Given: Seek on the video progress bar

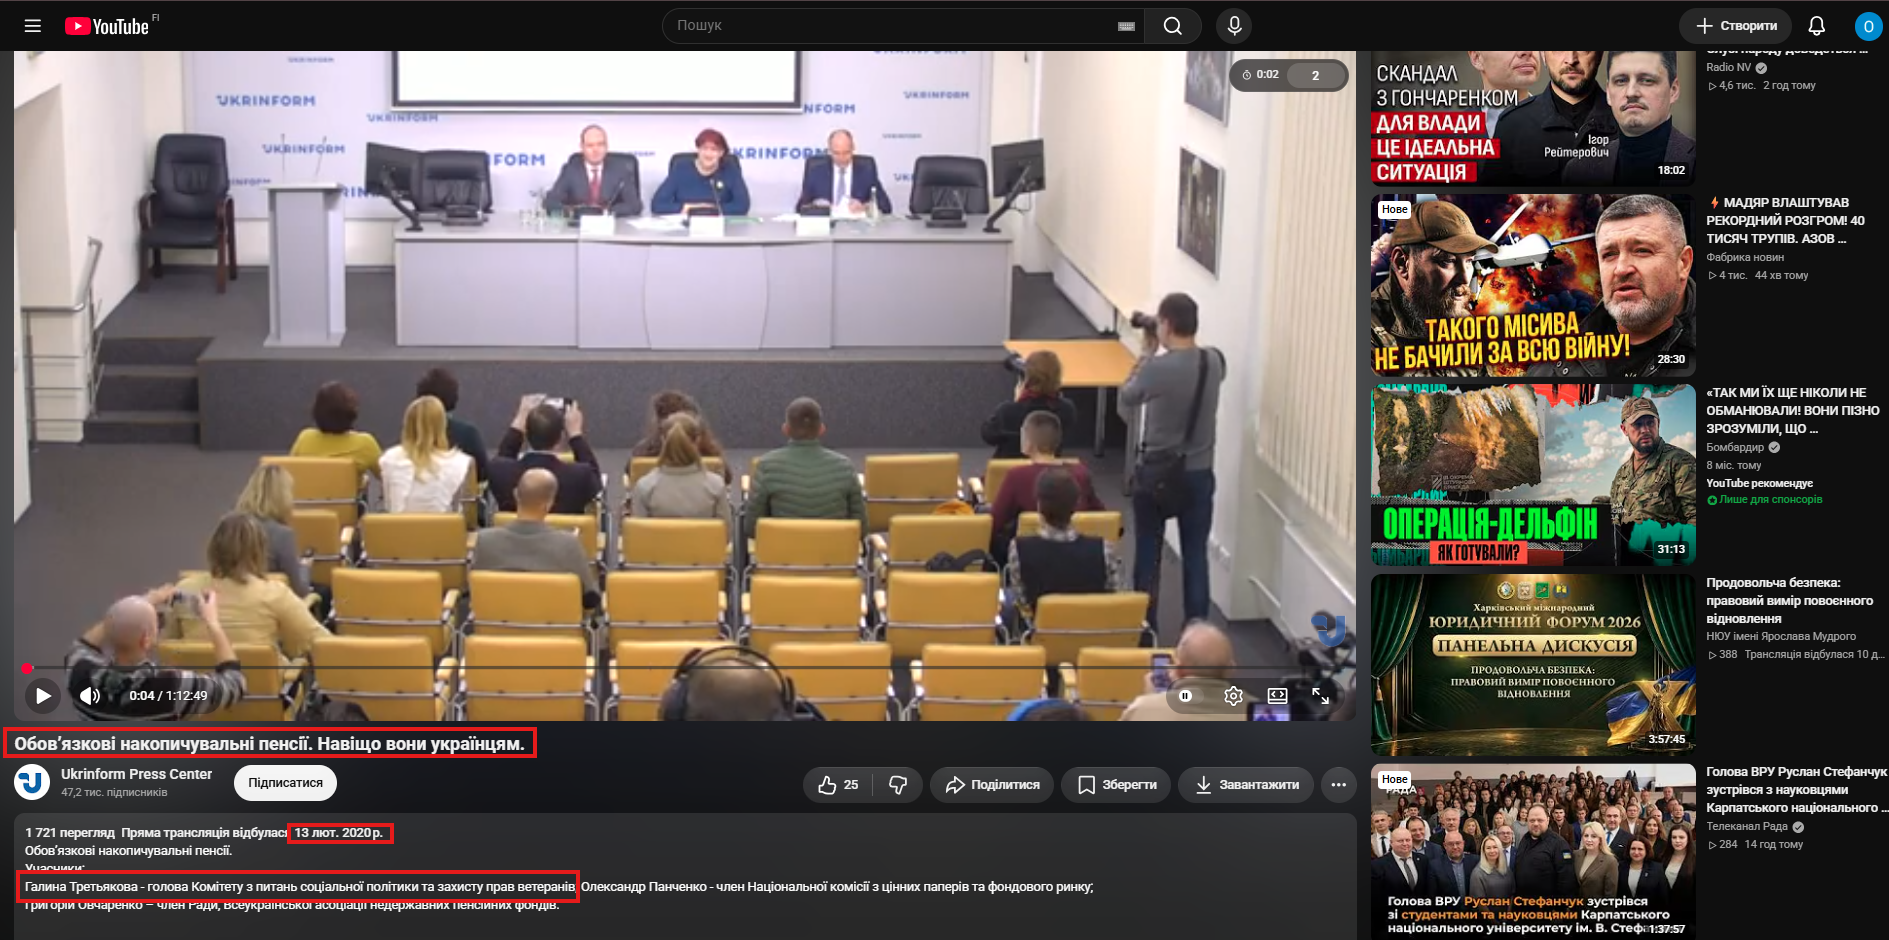Looking at the screenshot, I should coord(685,667).
